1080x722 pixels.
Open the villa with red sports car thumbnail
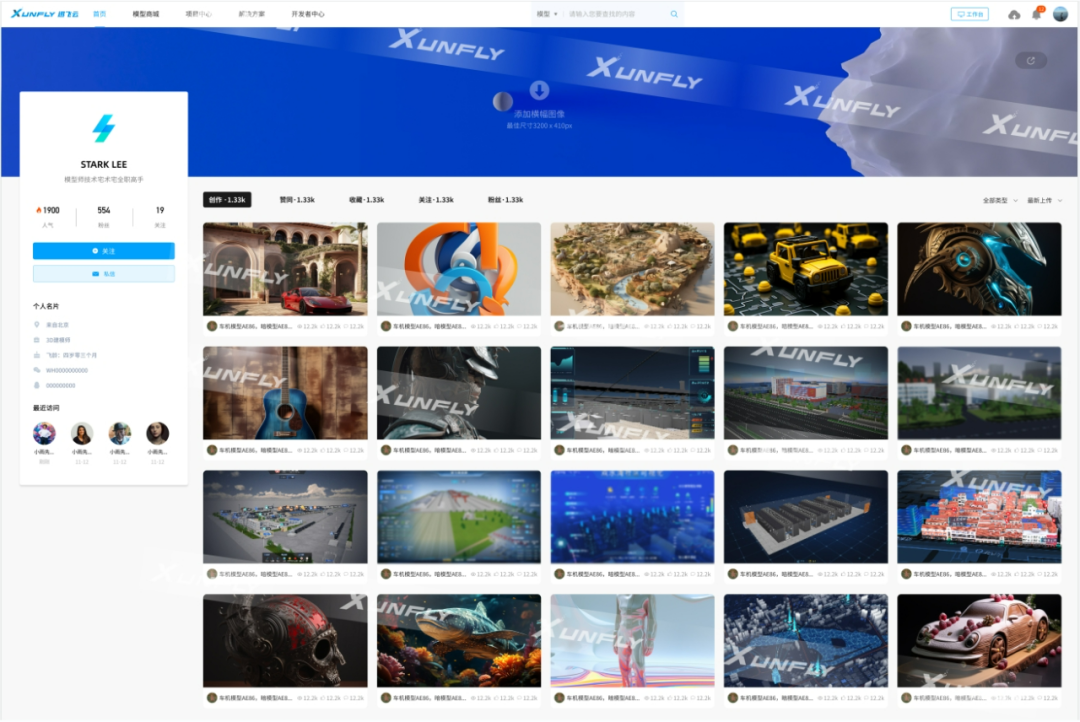click(x=285, y=269)
